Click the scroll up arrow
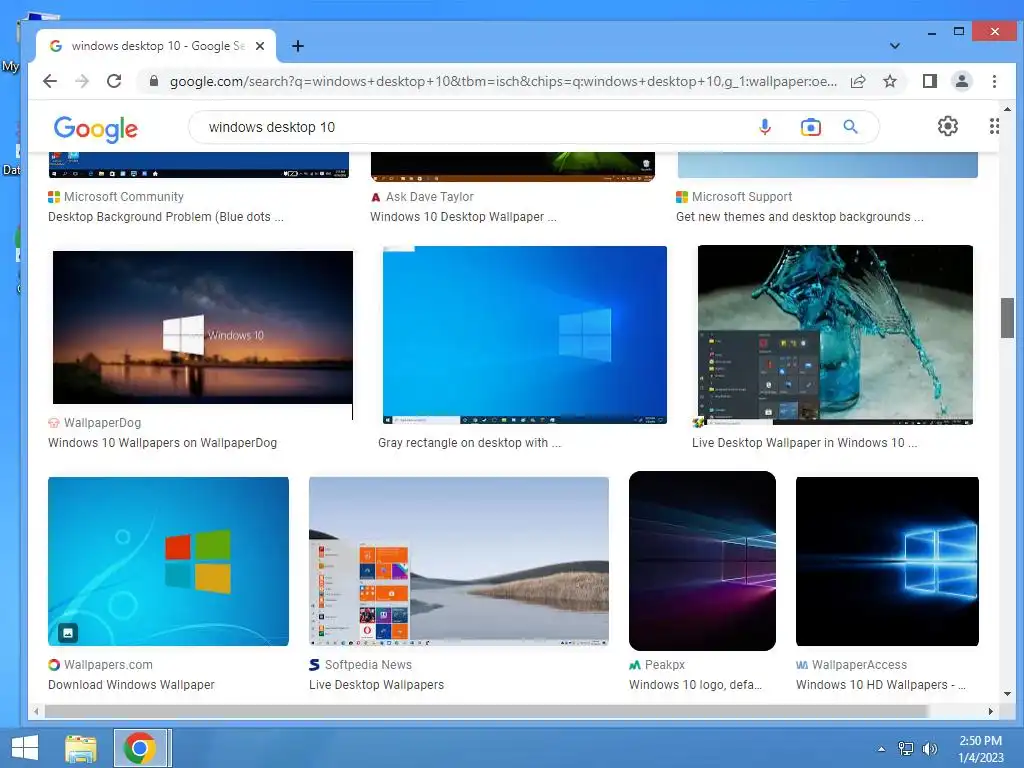This screenshot has width=1024, height=768. (1007, 109)
